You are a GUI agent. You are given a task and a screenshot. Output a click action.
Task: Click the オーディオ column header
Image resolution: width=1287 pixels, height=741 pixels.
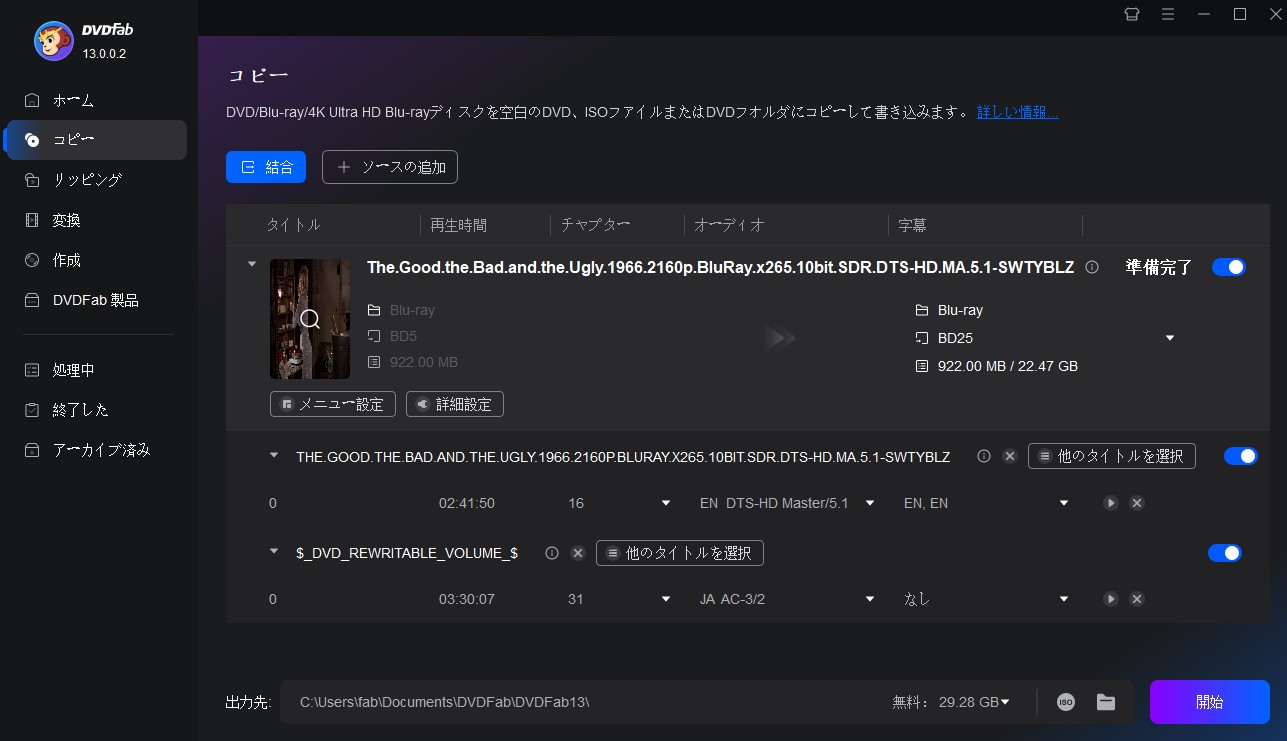click(x=729, y=225)
